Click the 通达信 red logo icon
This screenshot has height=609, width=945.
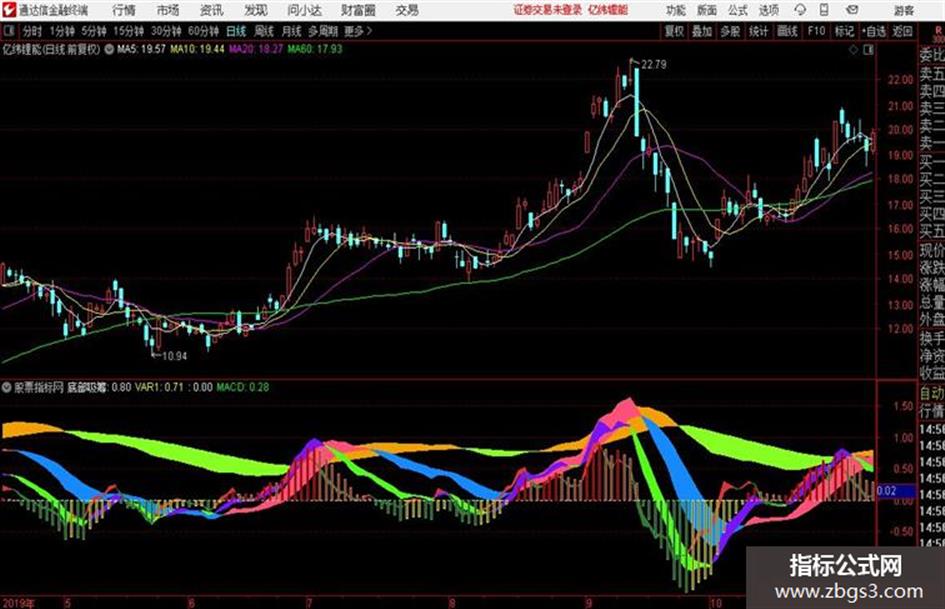pyautogui.click(x=8, y=10)
